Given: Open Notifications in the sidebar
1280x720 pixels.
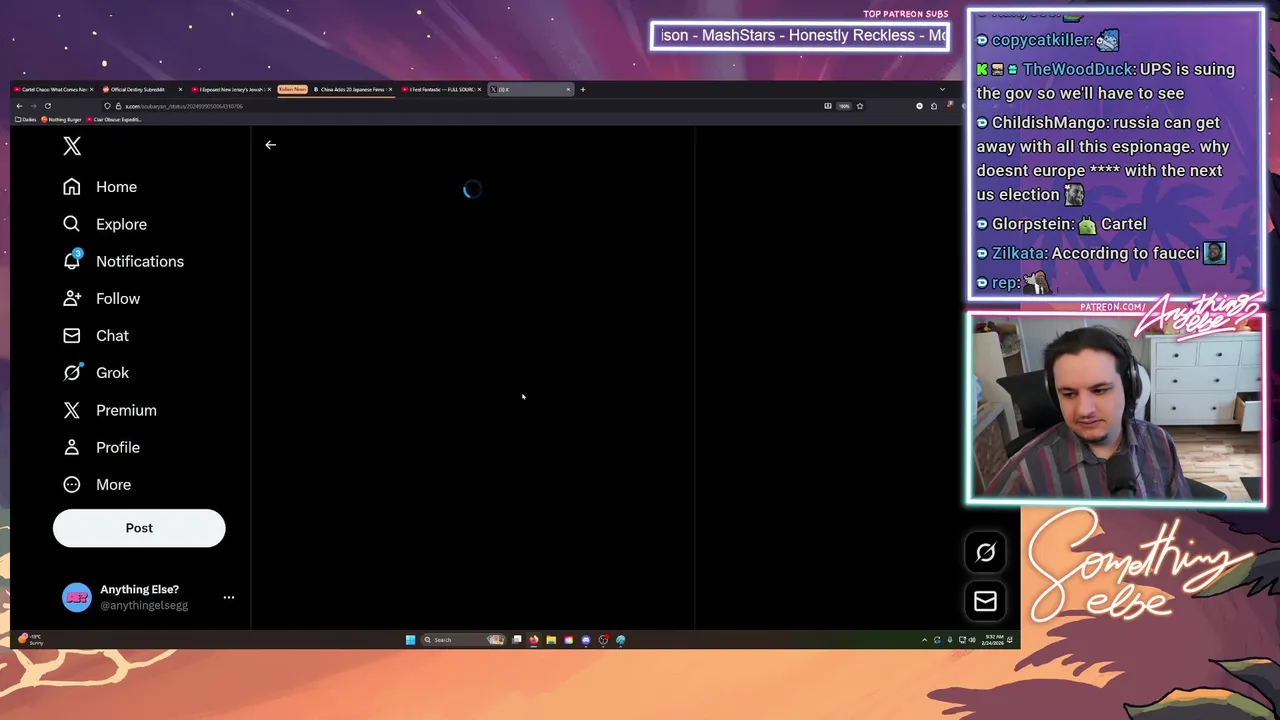Looking at the screenshot, I should pos(123,261).
